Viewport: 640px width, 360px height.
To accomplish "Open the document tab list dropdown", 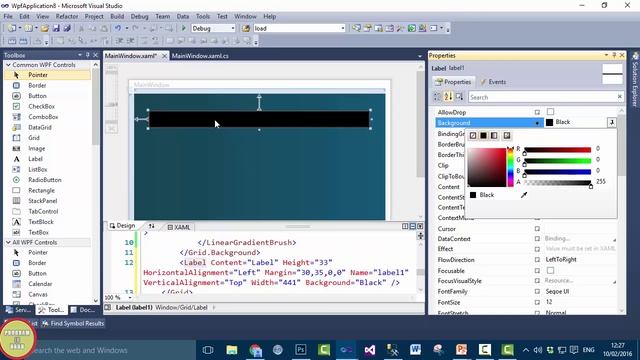I will [420, 56].
